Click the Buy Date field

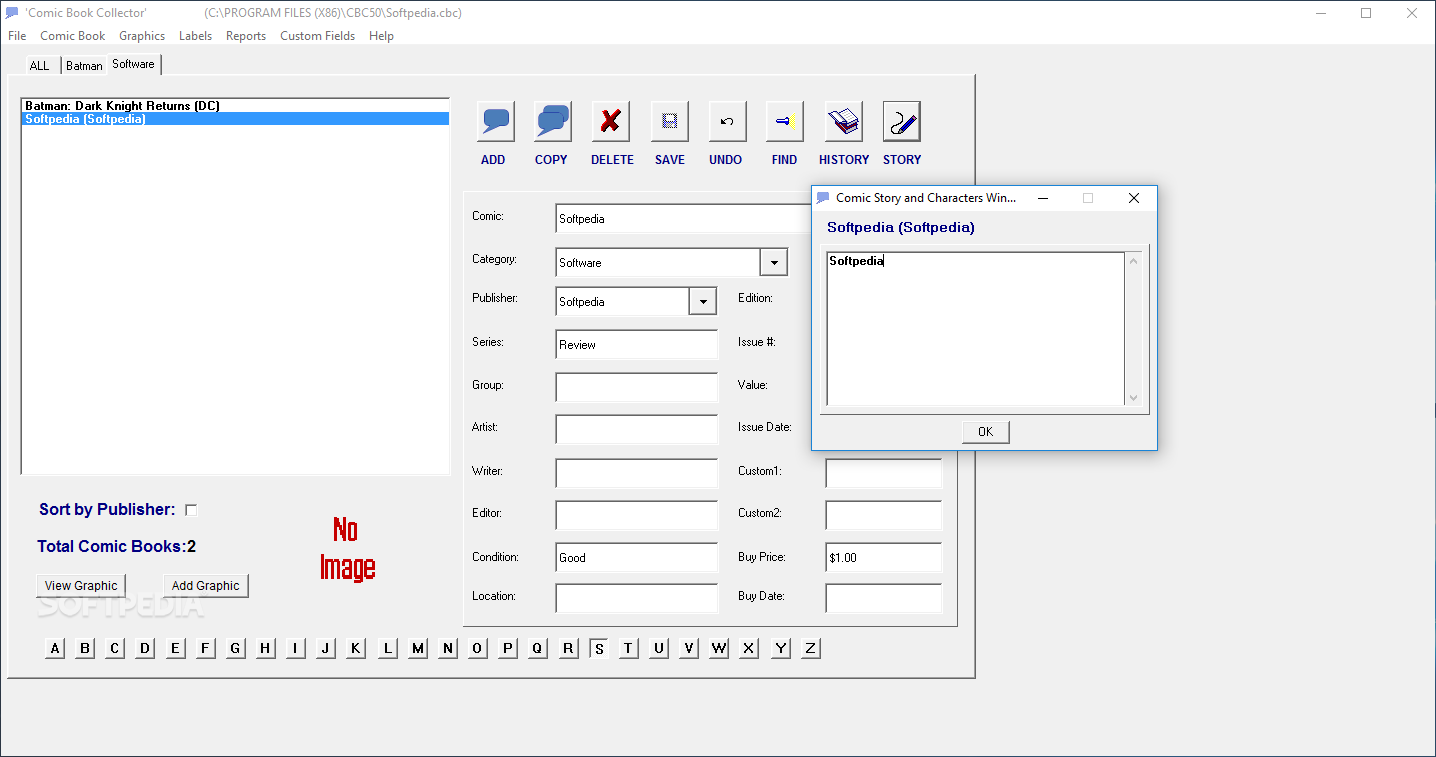(x=884, y=599)
